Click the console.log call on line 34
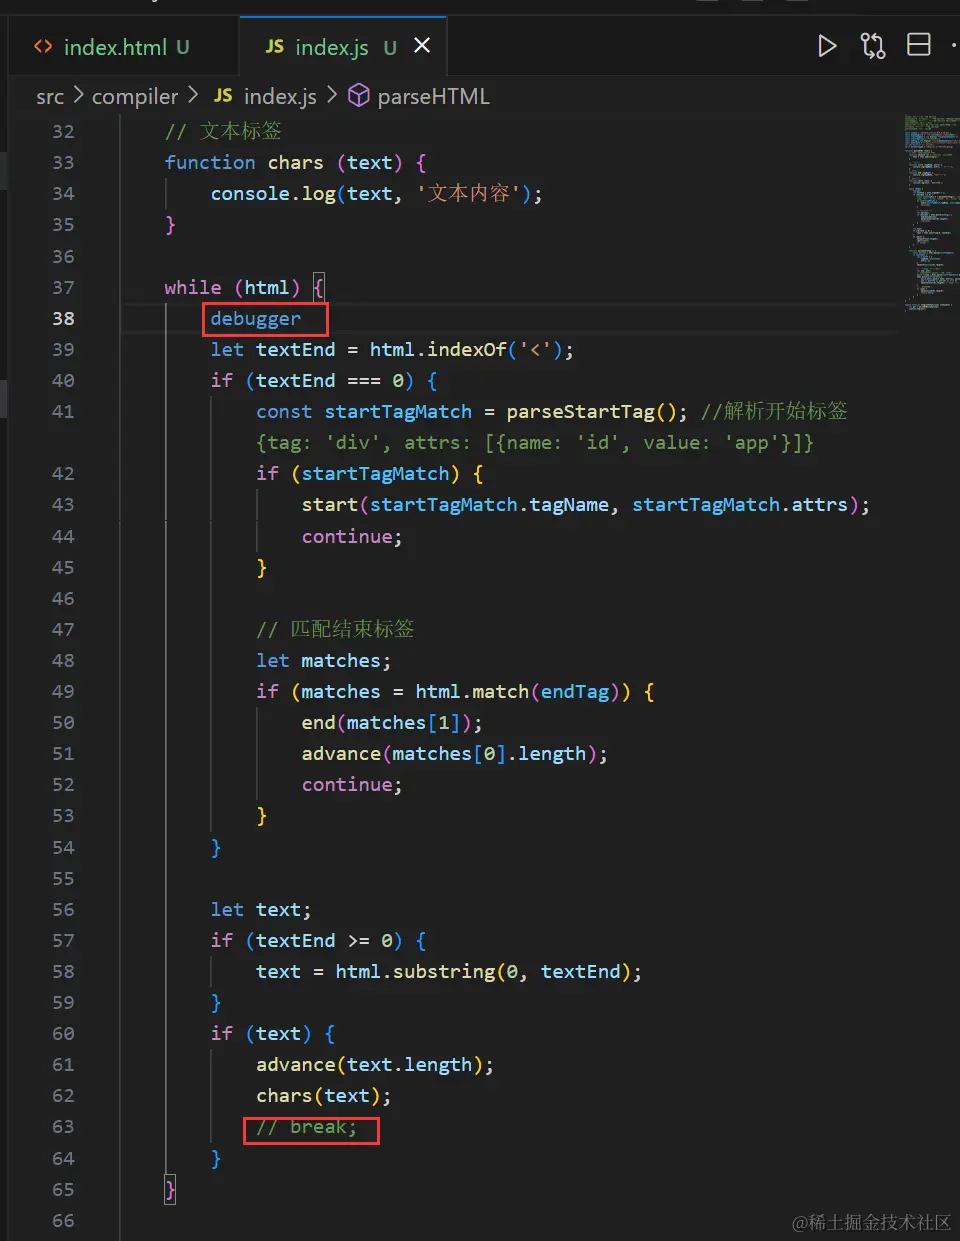The image size is (960, 1241). (x=376, y=194)
